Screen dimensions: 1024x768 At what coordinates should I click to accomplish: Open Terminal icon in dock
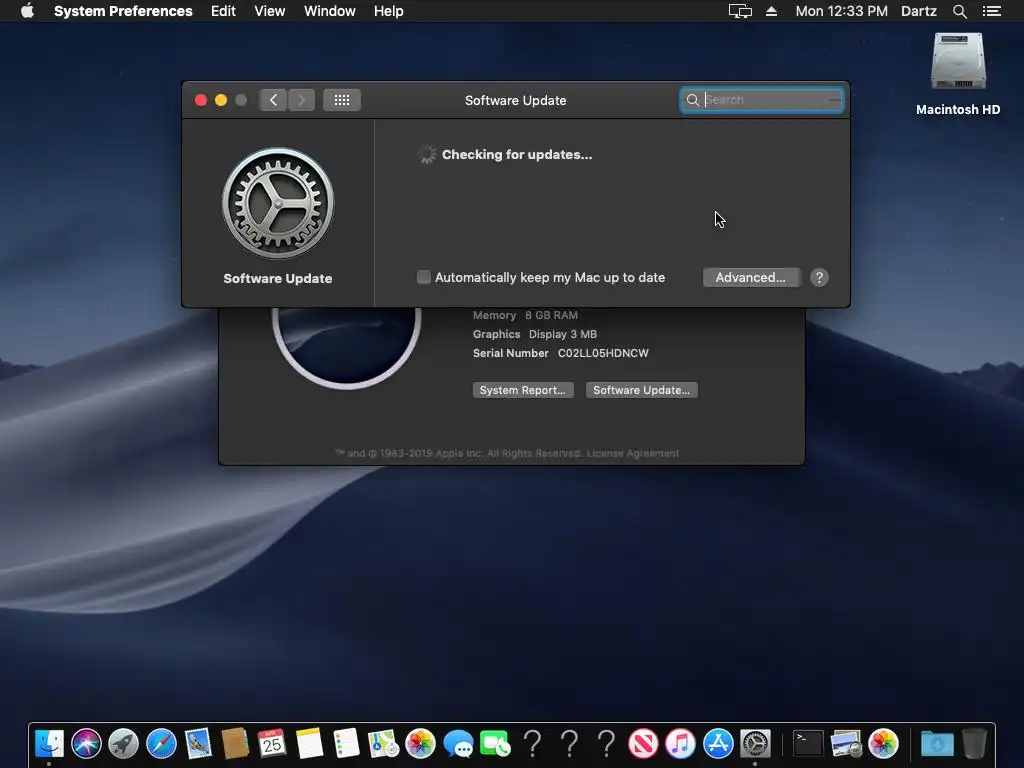[808, 744]
